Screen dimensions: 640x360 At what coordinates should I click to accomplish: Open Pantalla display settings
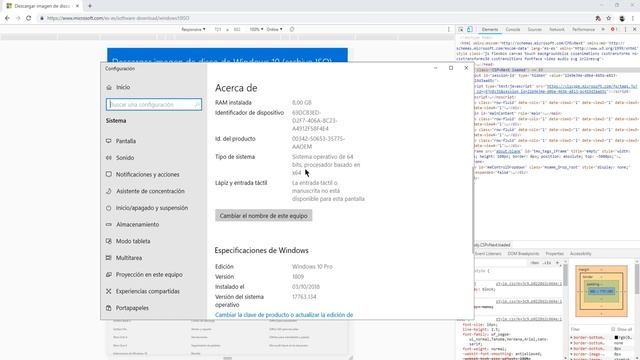coord(126,141)
